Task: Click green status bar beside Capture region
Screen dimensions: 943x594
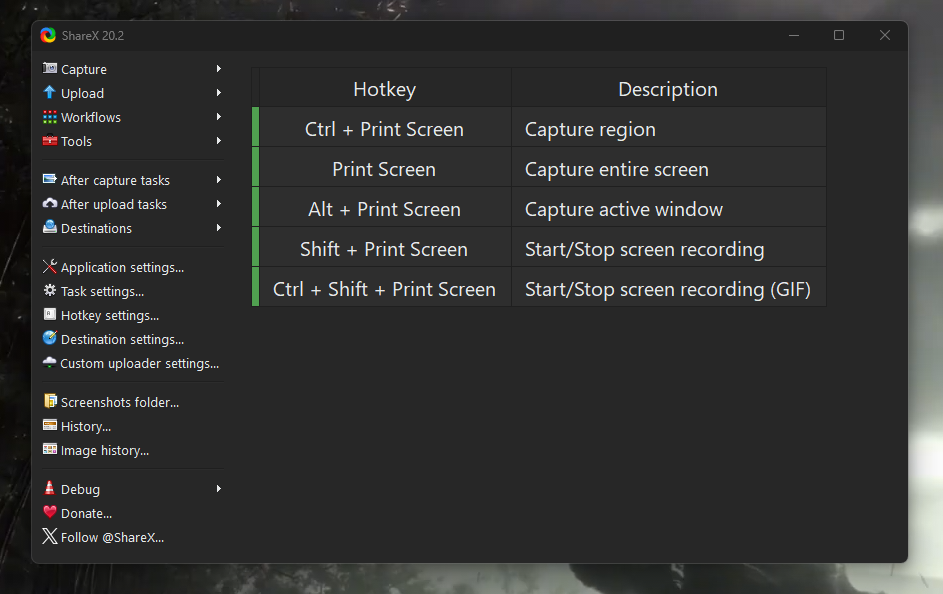Action: tap(256, 127)
